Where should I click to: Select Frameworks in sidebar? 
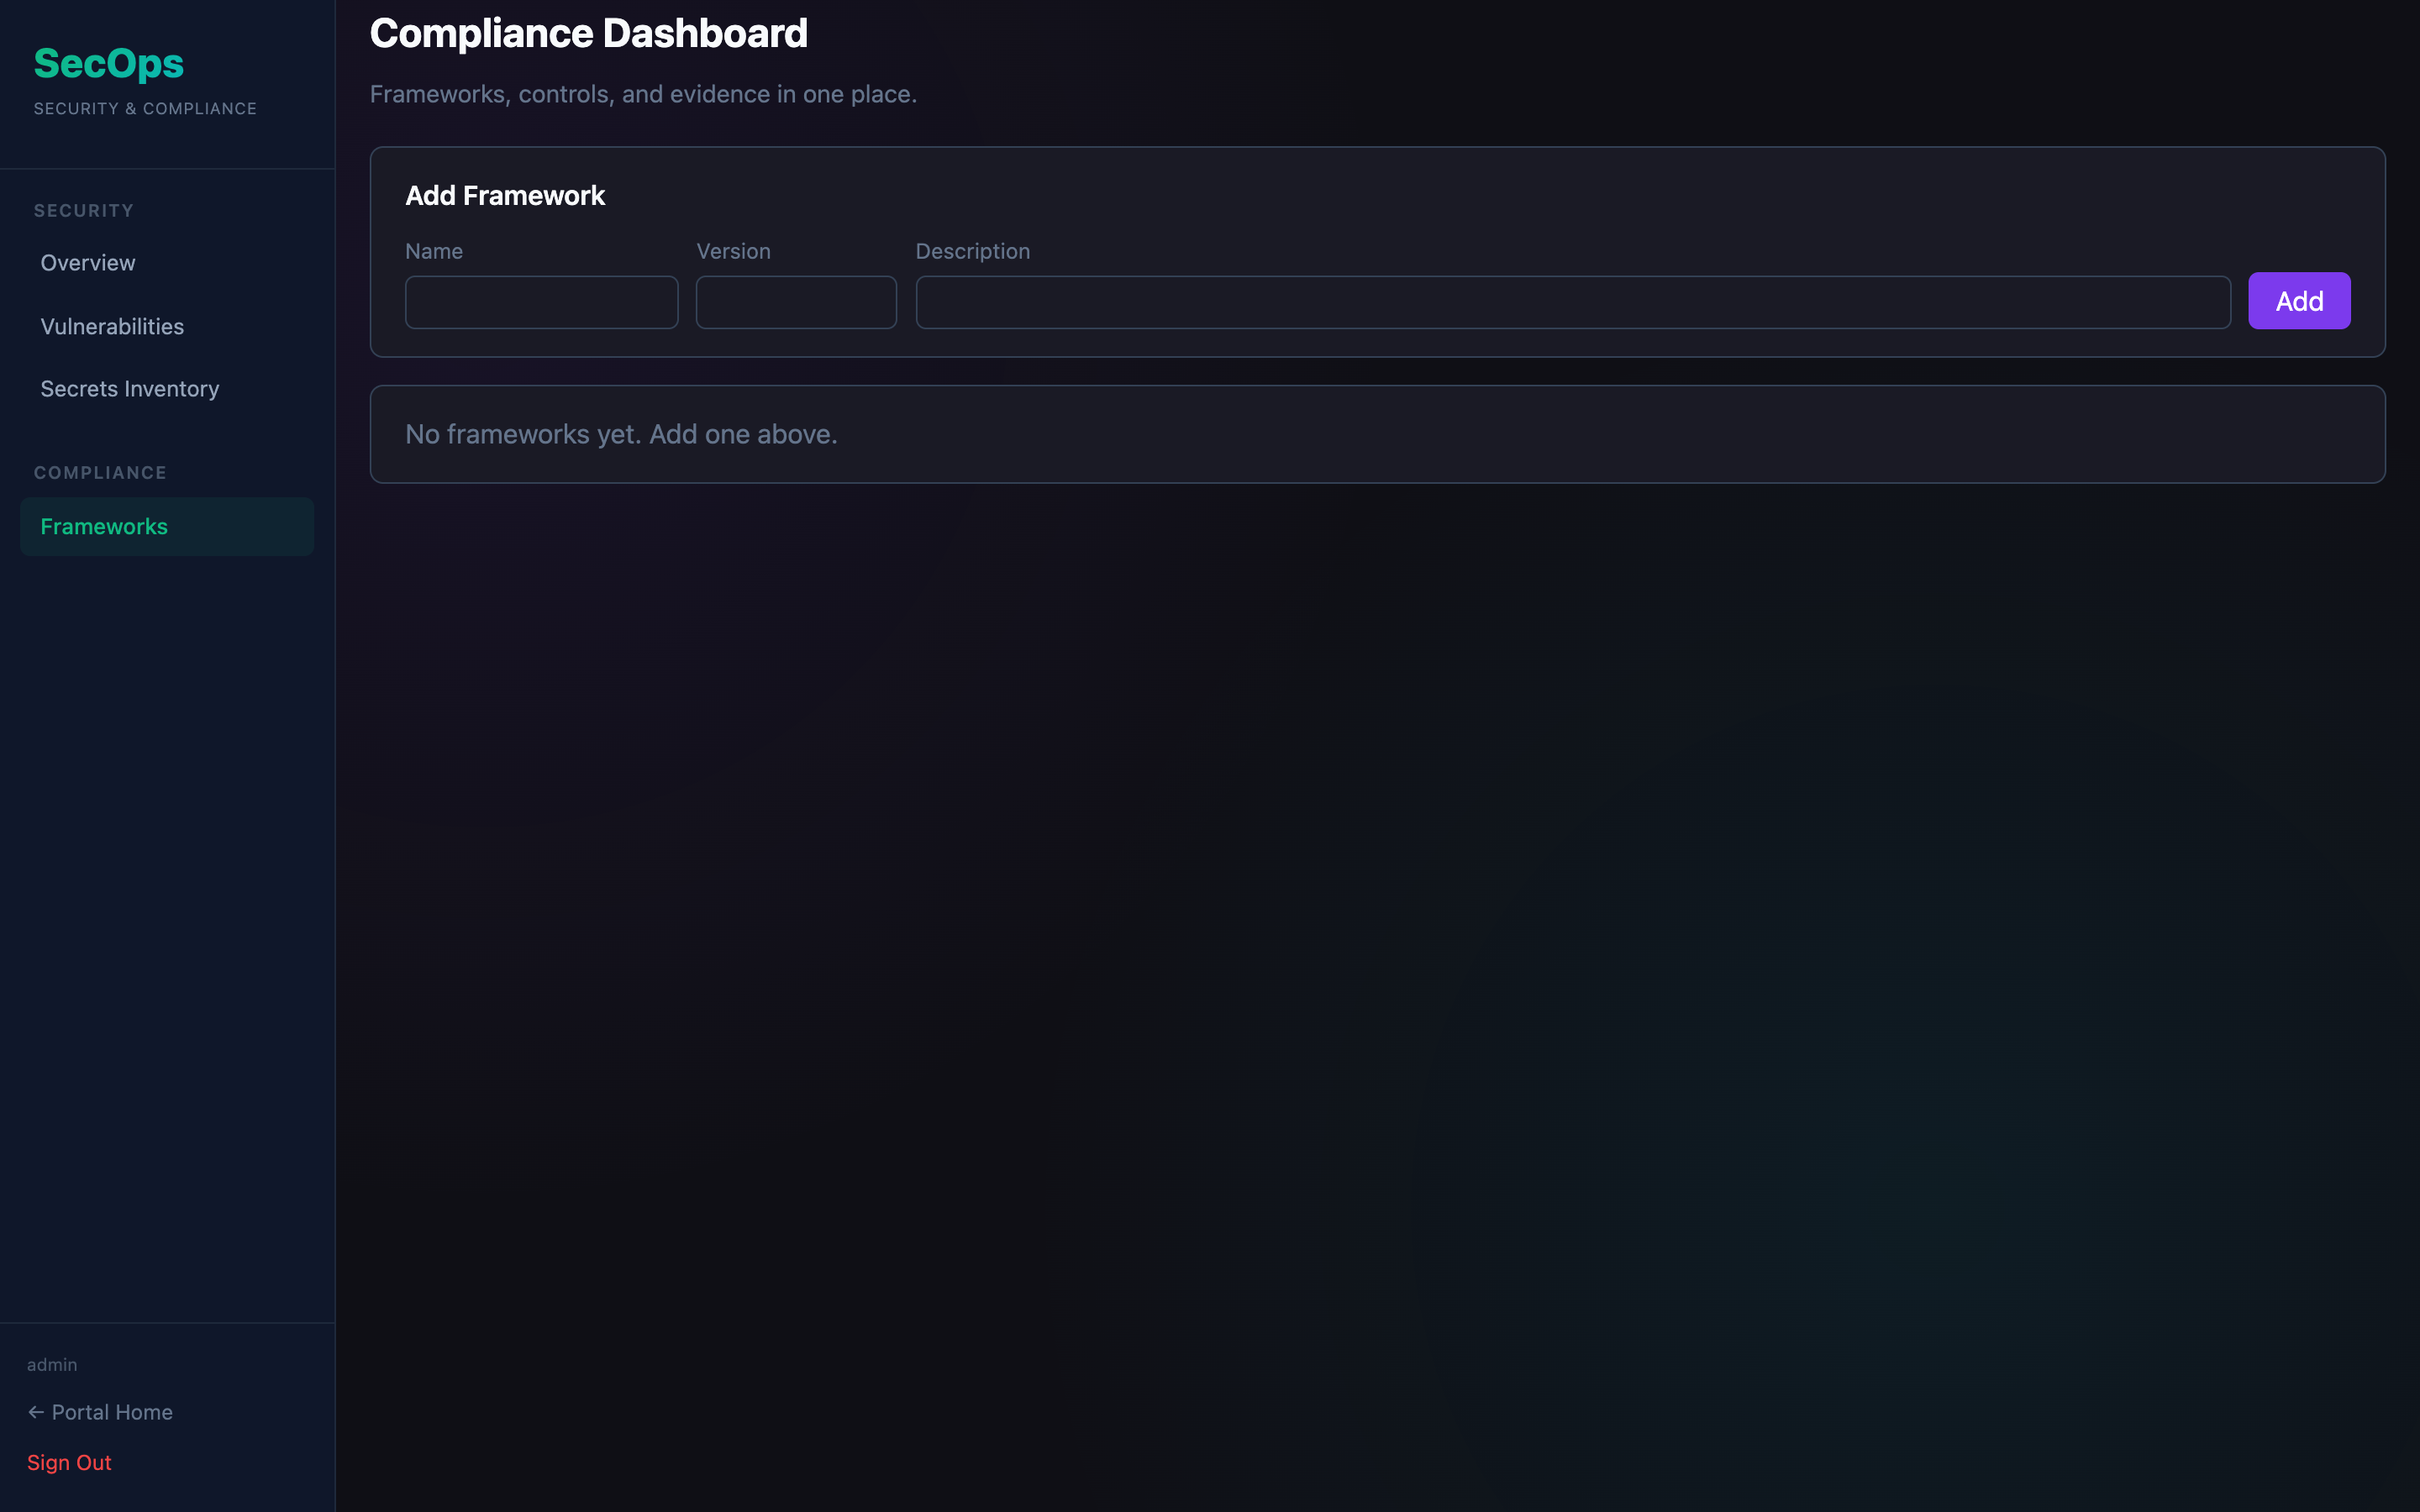tap(104, 527)
